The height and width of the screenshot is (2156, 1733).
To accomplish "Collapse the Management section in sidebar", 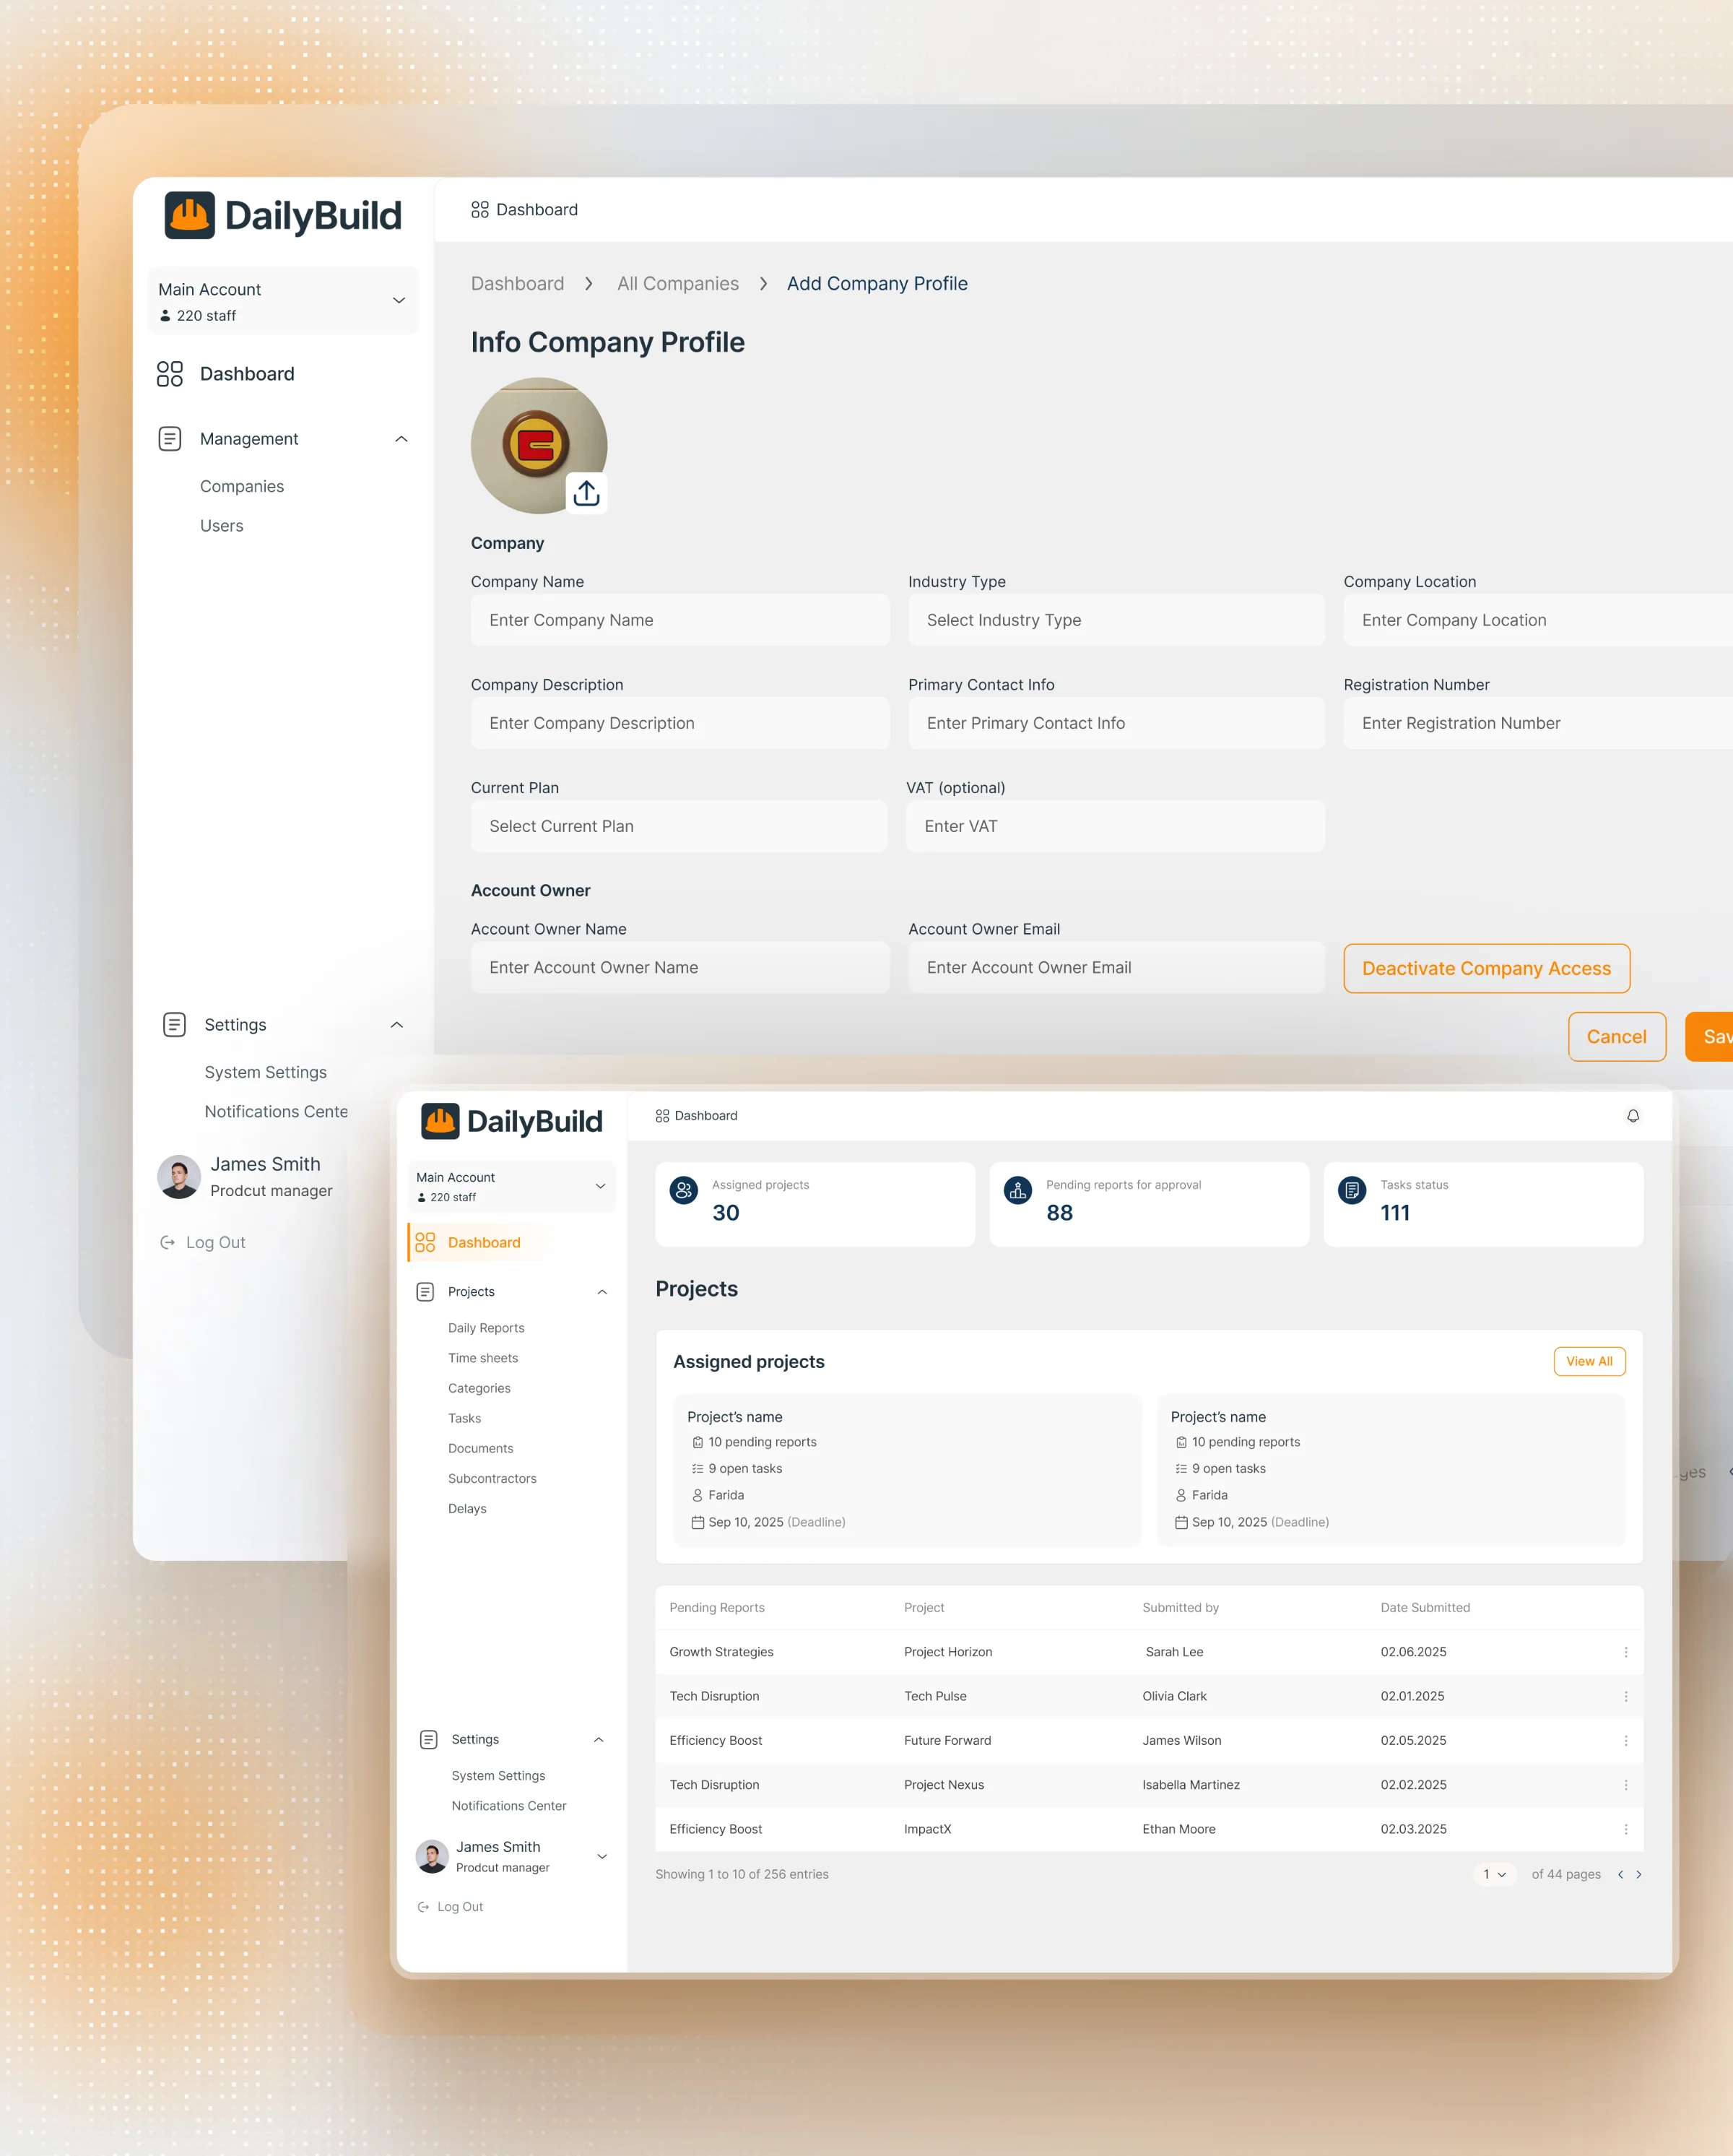I will [401, 439].
